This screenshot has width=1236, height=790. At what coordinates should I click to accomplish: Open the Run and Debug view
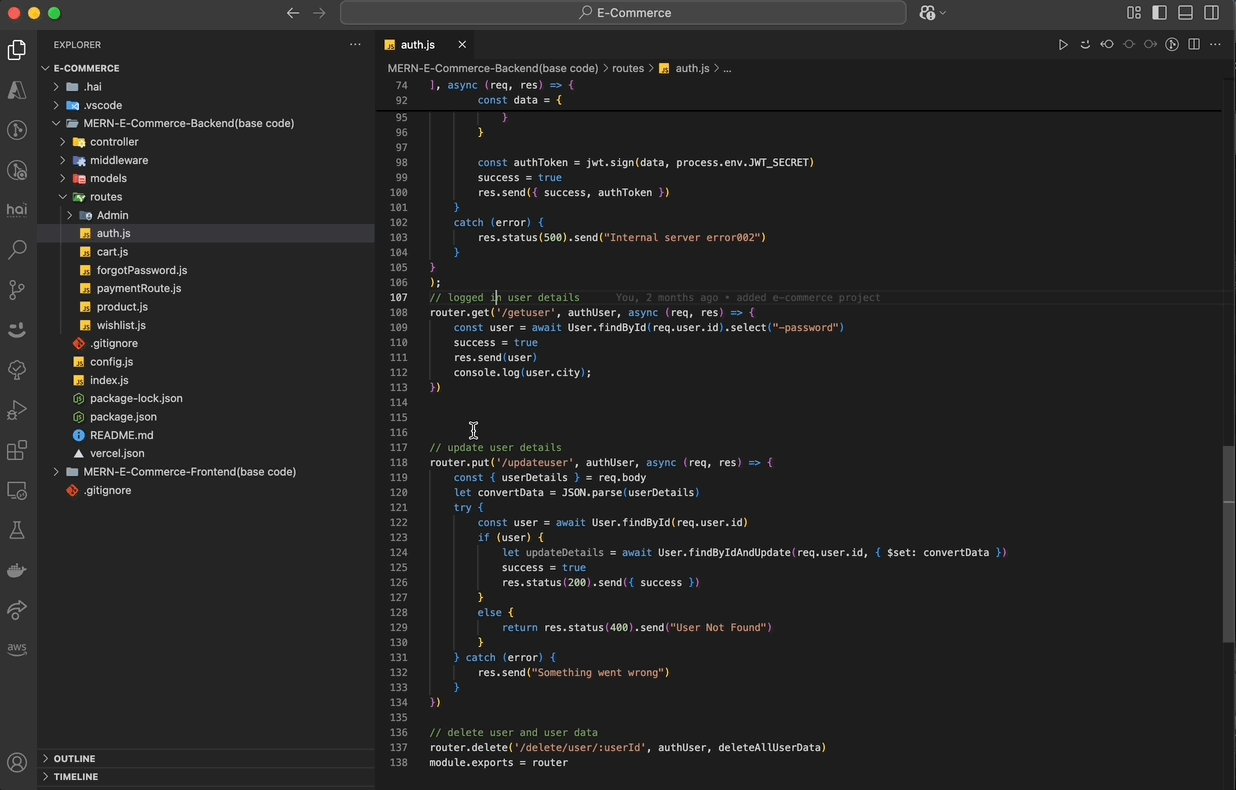coord(17,410)
